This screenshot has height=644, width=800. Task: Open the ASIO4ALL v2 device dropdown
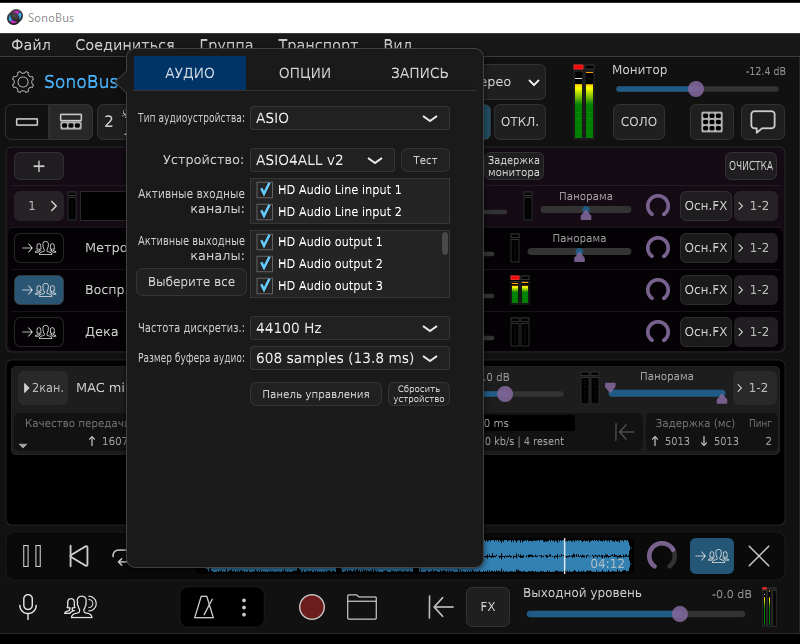click(x=322, y=160)
